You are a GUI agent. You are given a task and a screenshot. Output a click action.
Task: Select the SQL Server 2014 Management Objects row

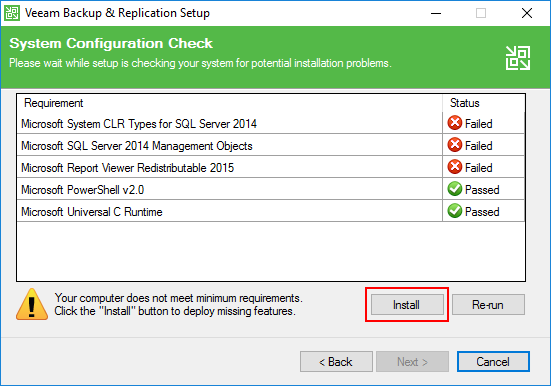271,145
